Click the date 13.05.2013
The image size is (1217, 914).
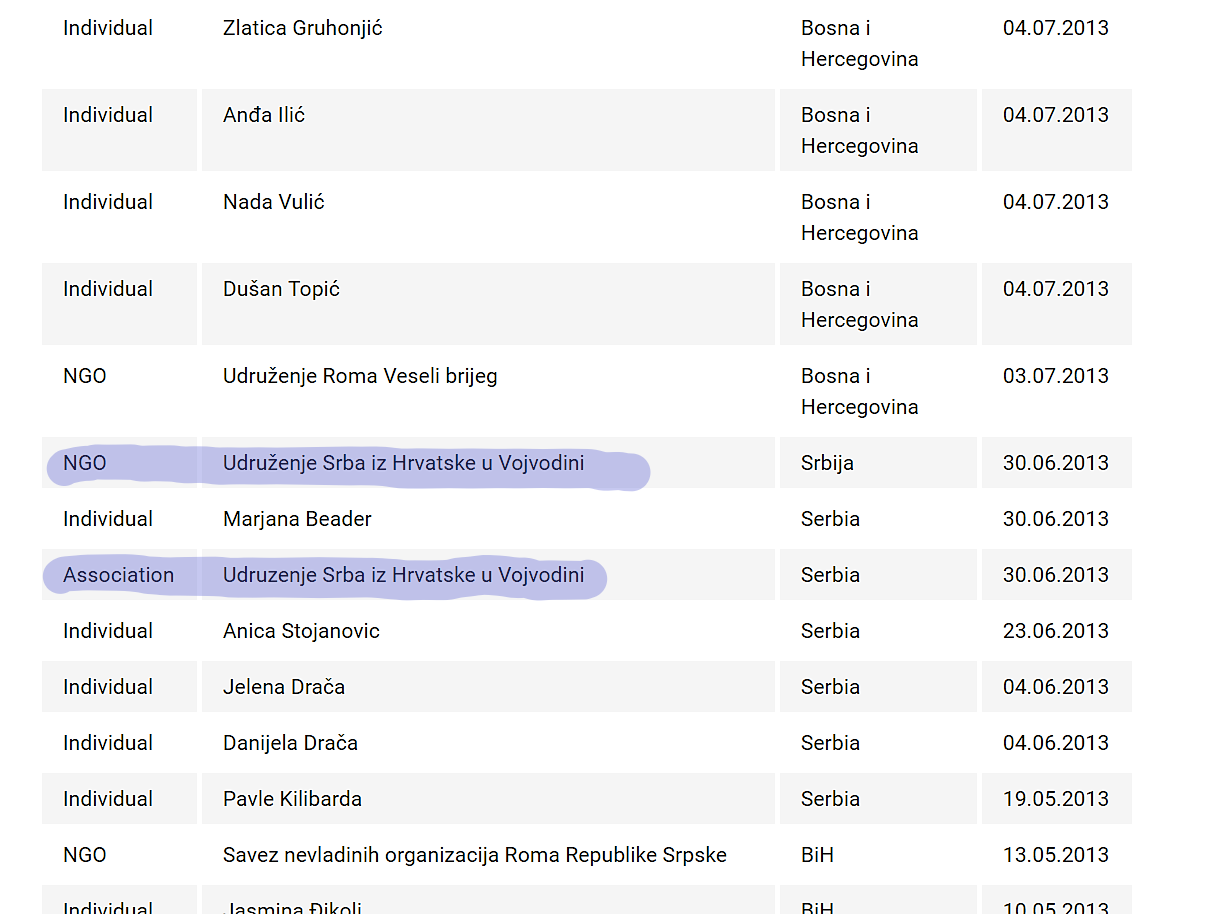(x=1055, y=855)
